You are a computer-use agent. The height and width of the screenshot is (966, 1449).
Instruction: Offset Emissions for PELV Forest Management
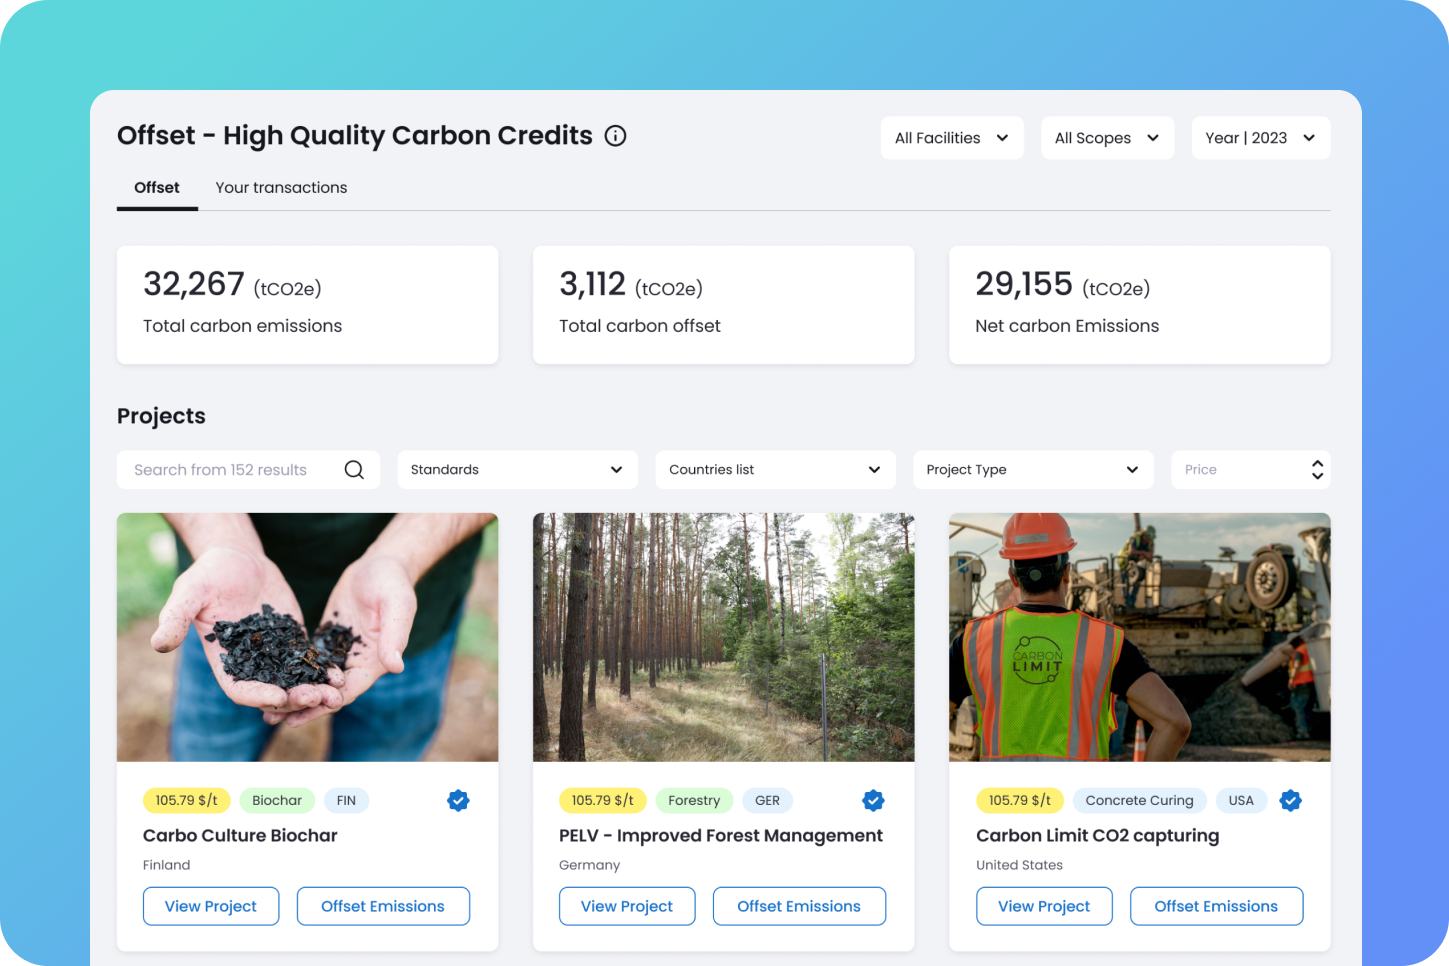(x=799, y=906)
